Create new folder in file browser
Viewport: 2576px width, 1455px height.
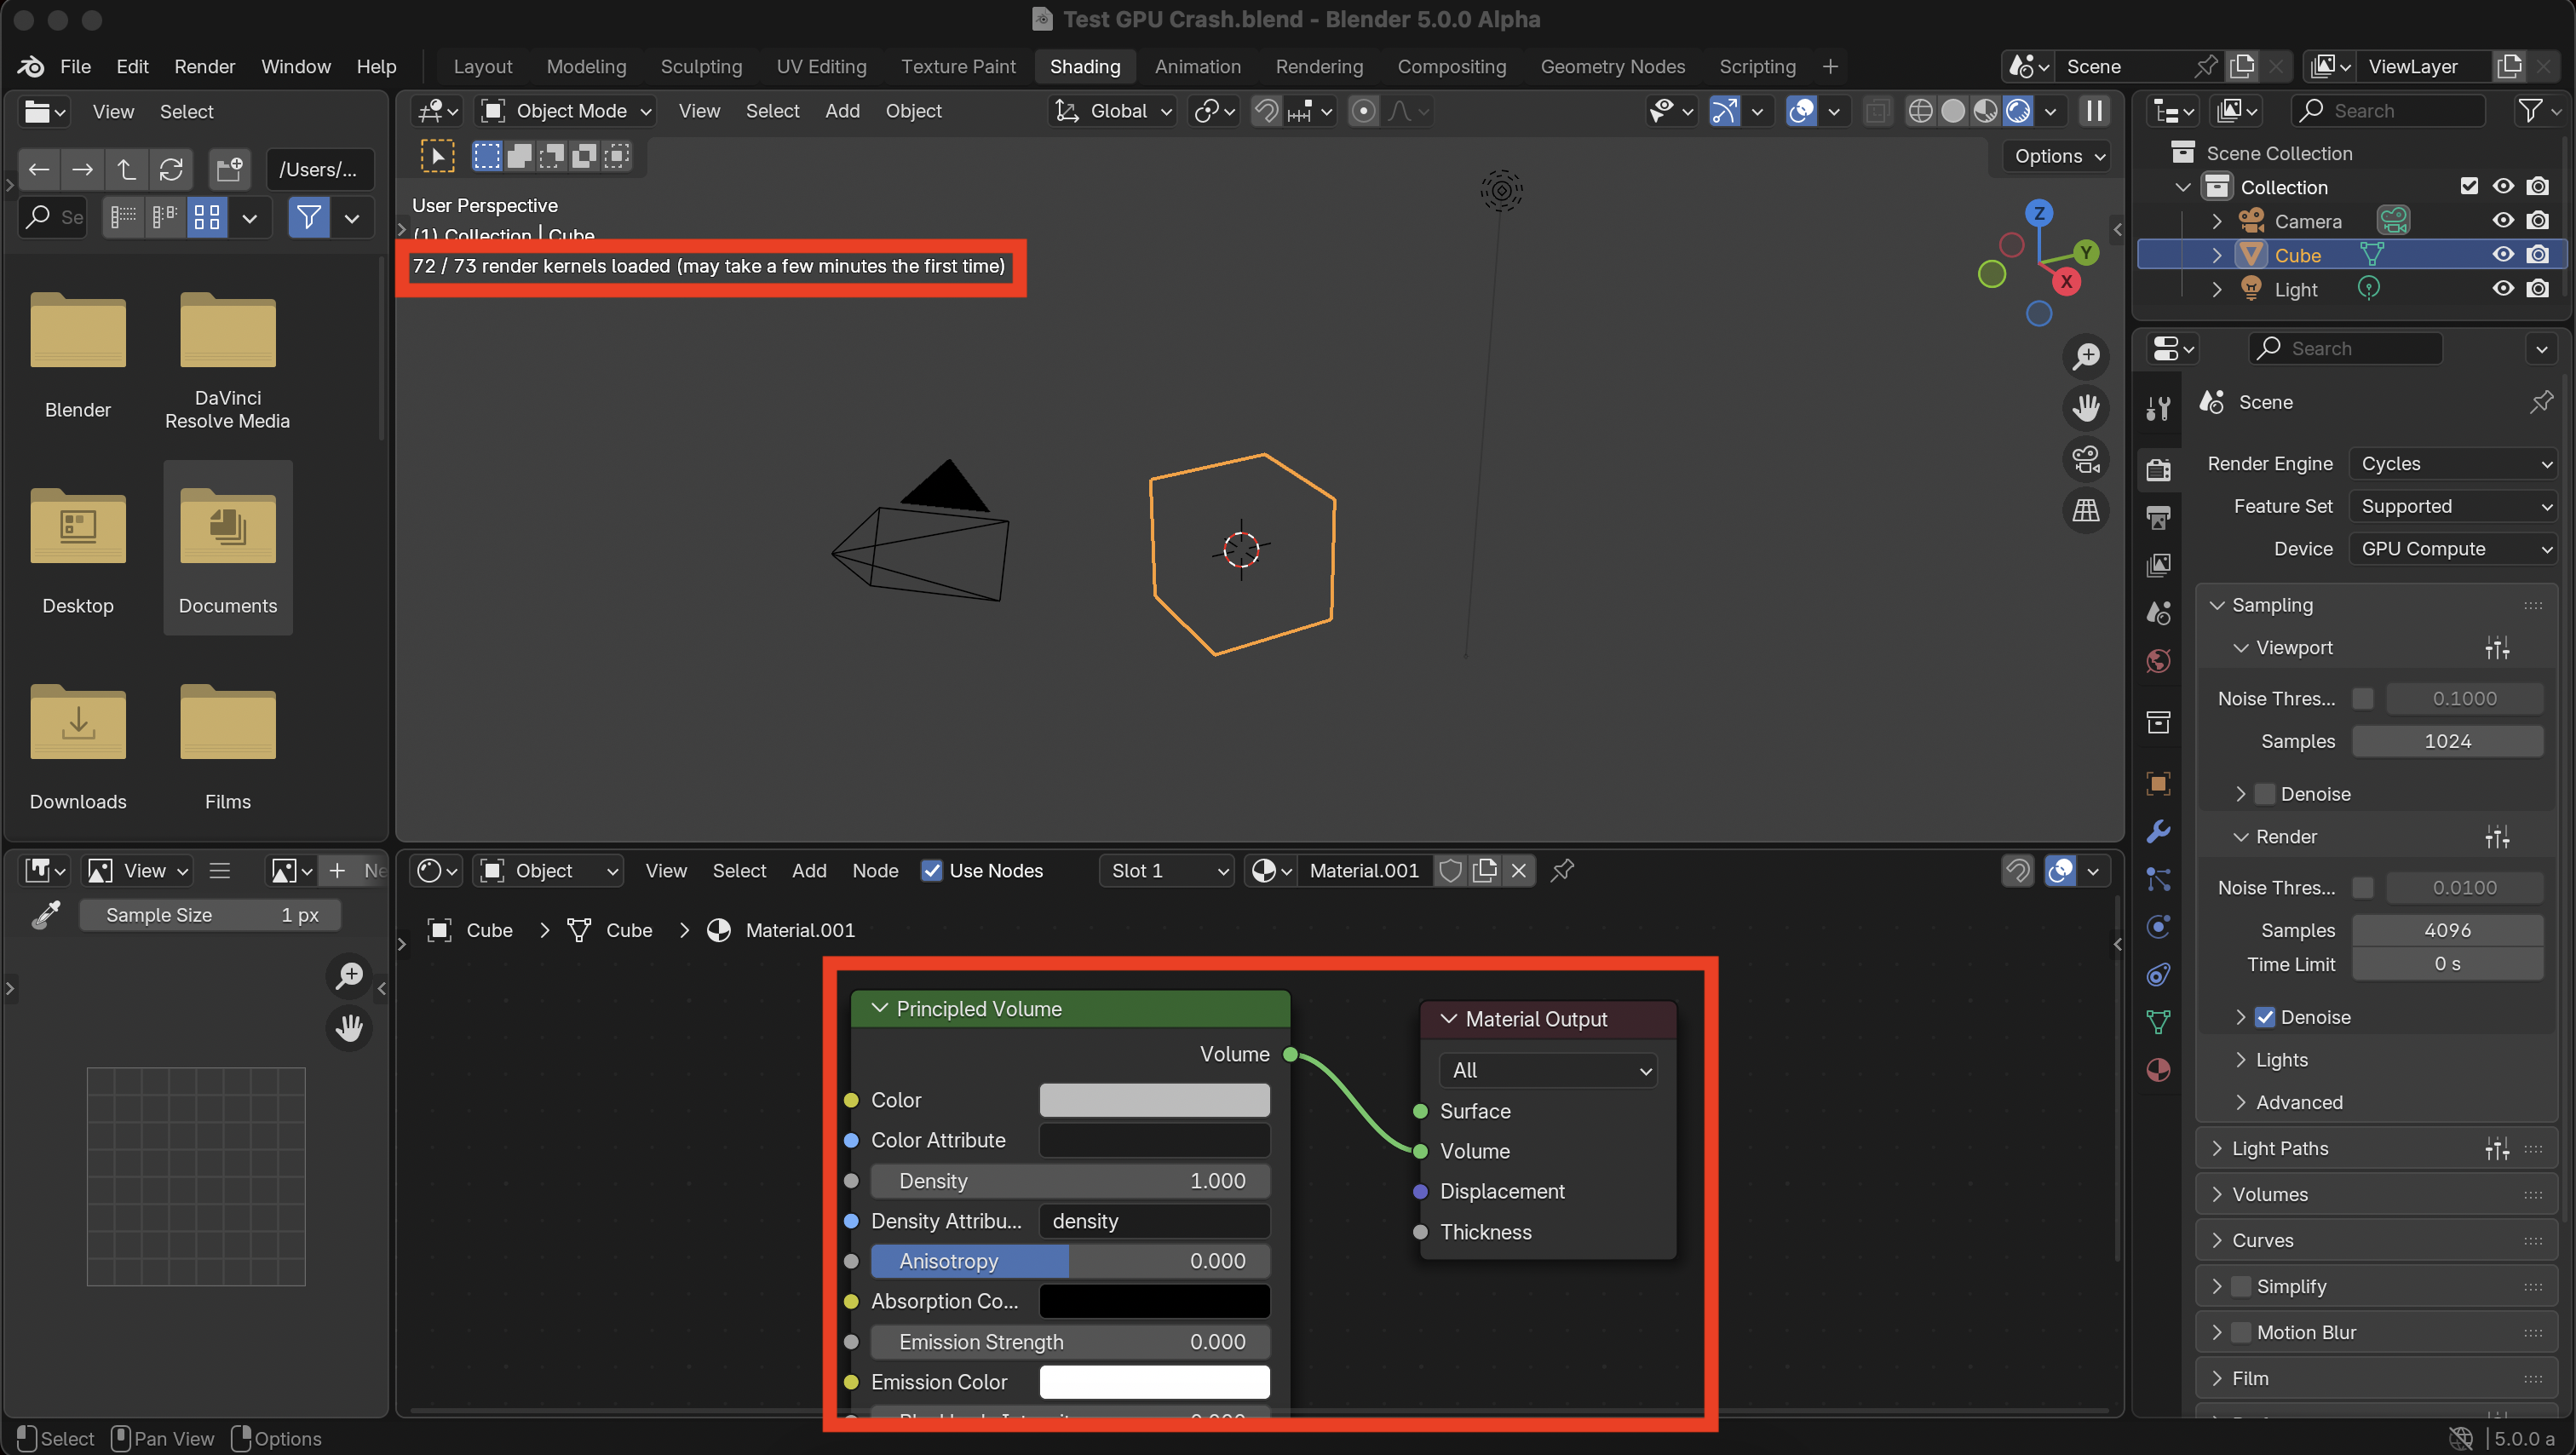click(230, 169)
